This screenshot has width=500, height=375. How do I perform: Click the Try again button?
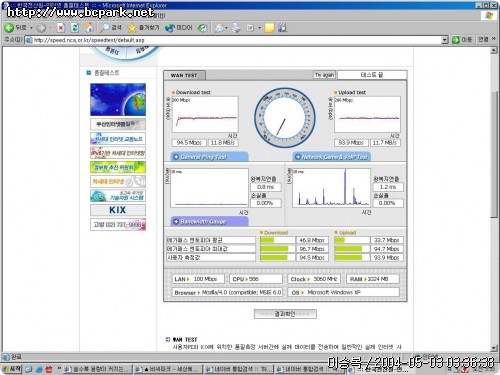click(x=324, y=75)
